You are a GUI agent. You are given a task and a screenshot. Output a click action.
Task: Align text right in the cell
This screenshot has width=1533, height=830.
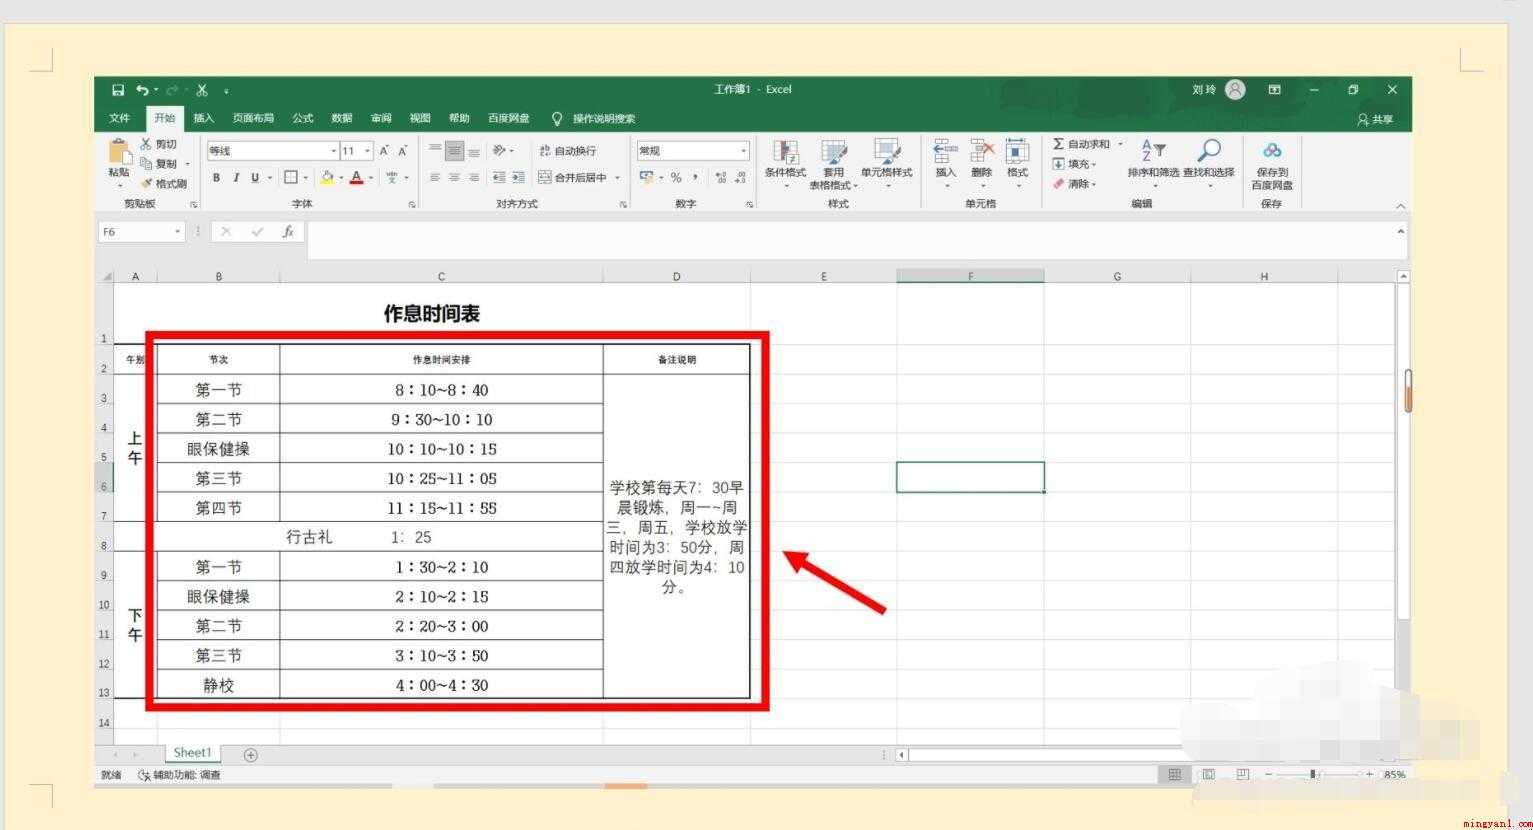pyautogui.click(x=474, y=178)
